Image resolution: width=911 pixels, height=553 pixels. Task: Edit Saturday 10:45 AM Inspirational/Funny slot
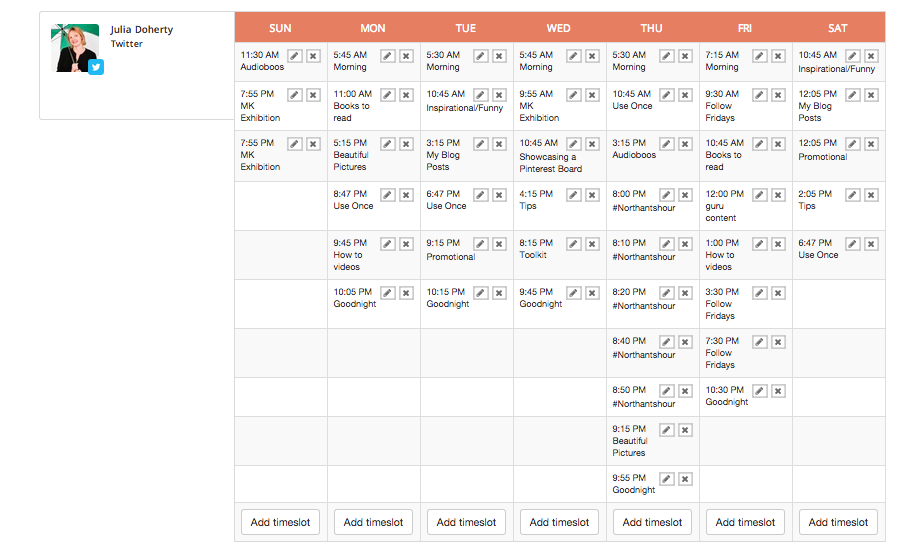[x=852, y=56]
